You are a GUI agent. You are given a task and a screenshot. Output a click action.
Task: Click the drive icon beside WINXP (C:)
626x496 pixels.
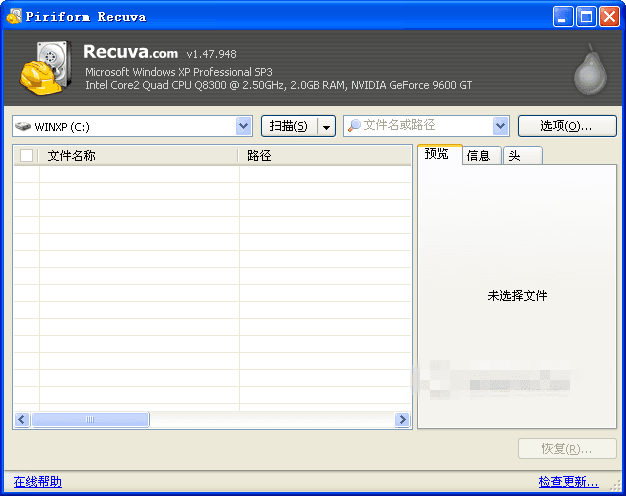pyautogui.click(x=23, y=127)
